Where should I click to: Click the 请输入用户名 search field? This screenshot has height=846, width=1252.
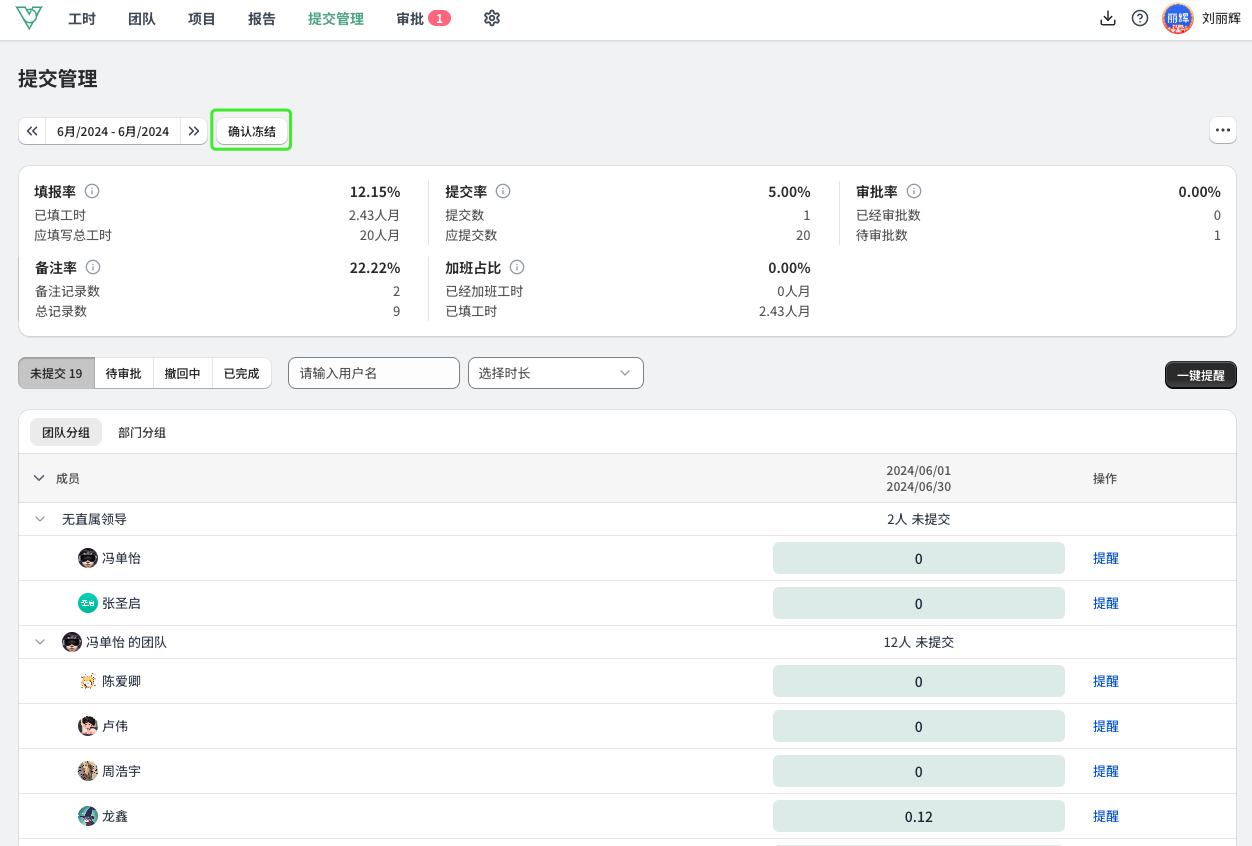[373, 373]
